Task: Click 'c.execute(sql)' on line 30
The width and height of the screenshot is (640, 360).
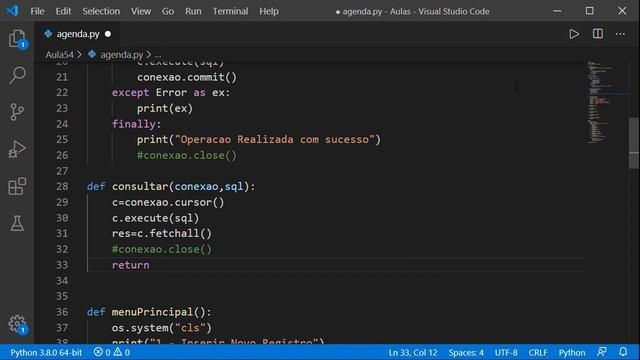Action: 156,218
